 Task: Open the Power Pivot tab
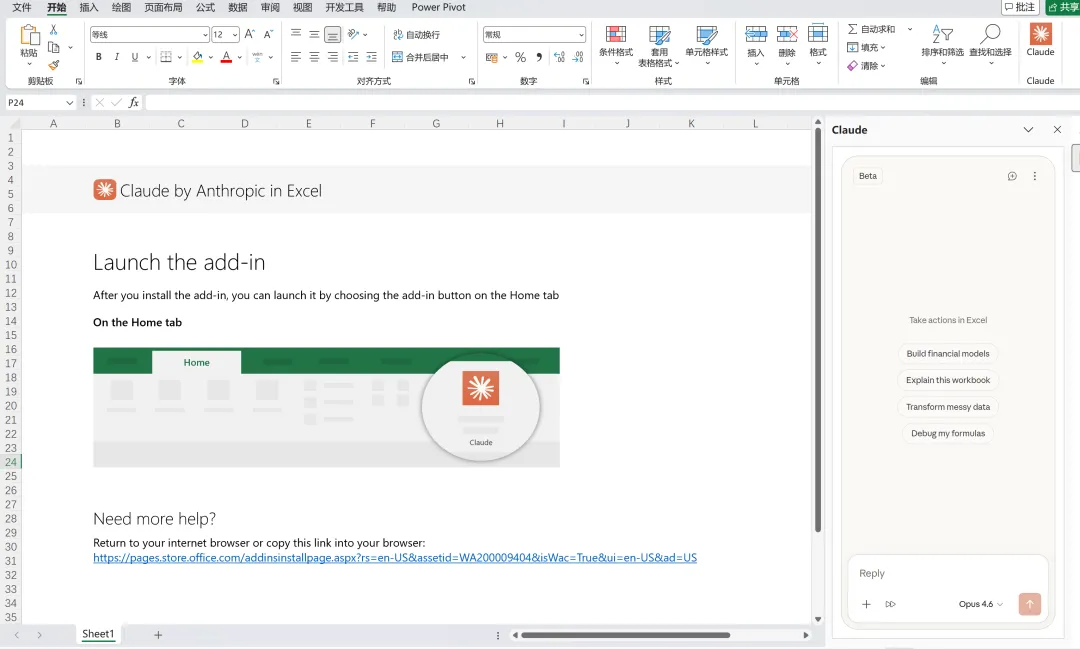pyautogui.click(x=438, y=8)
